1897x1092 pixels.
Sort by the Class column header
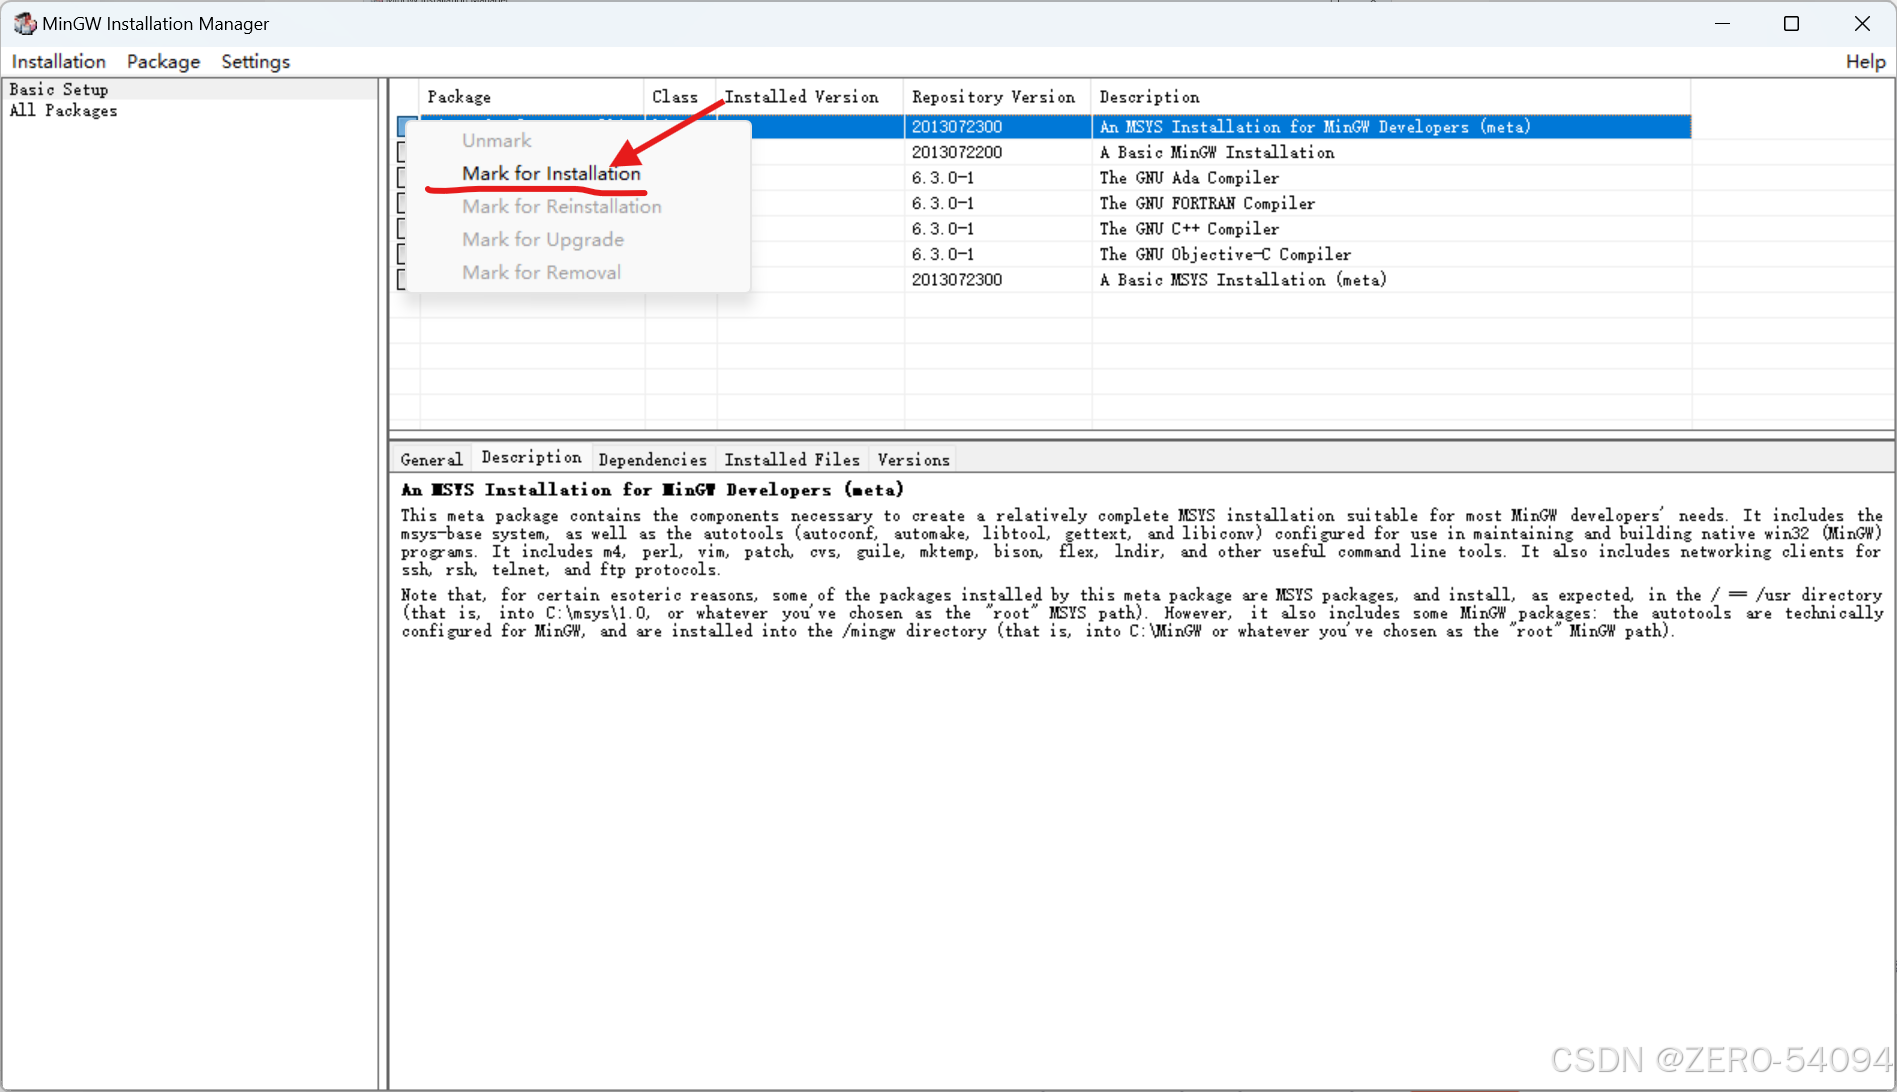point(680,97)
